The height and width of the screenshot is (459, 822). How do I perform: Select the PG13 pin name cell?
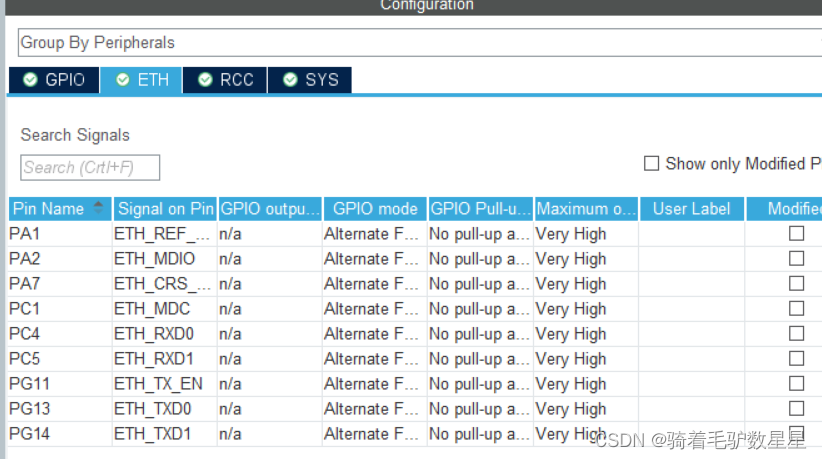point(60,409)
